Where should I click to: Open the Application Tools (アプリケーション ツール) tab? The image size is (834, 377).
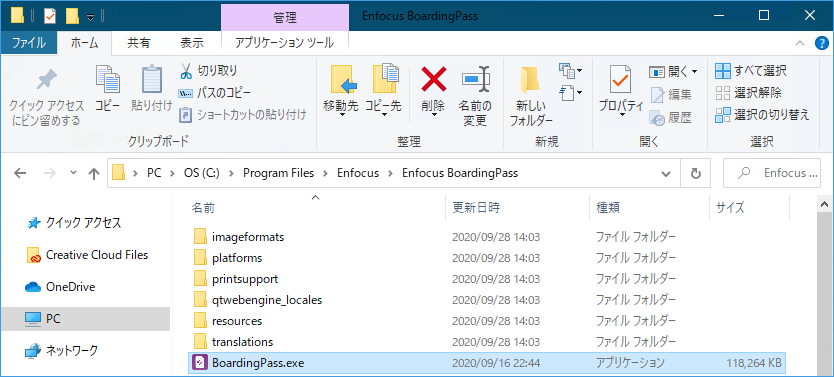[285, 43]
